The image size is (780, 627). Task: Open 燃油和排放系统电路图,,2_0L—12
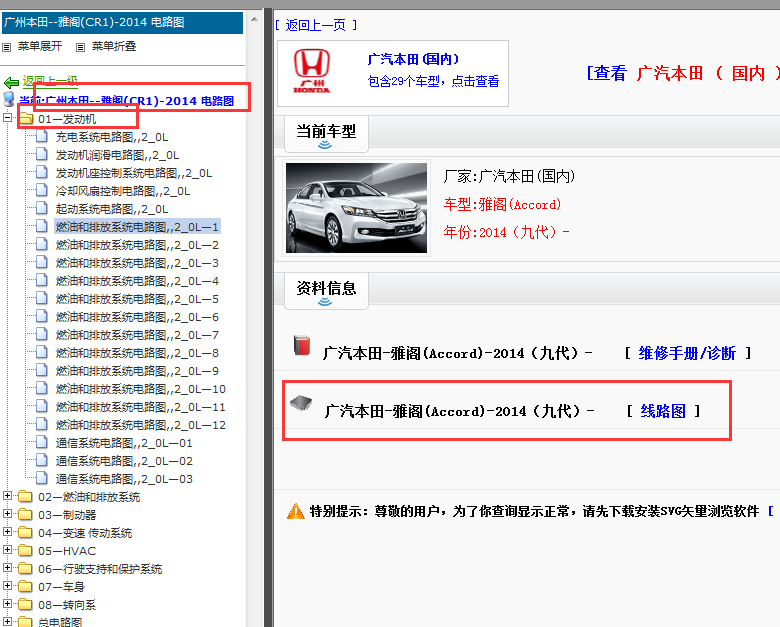coord(140,425)
